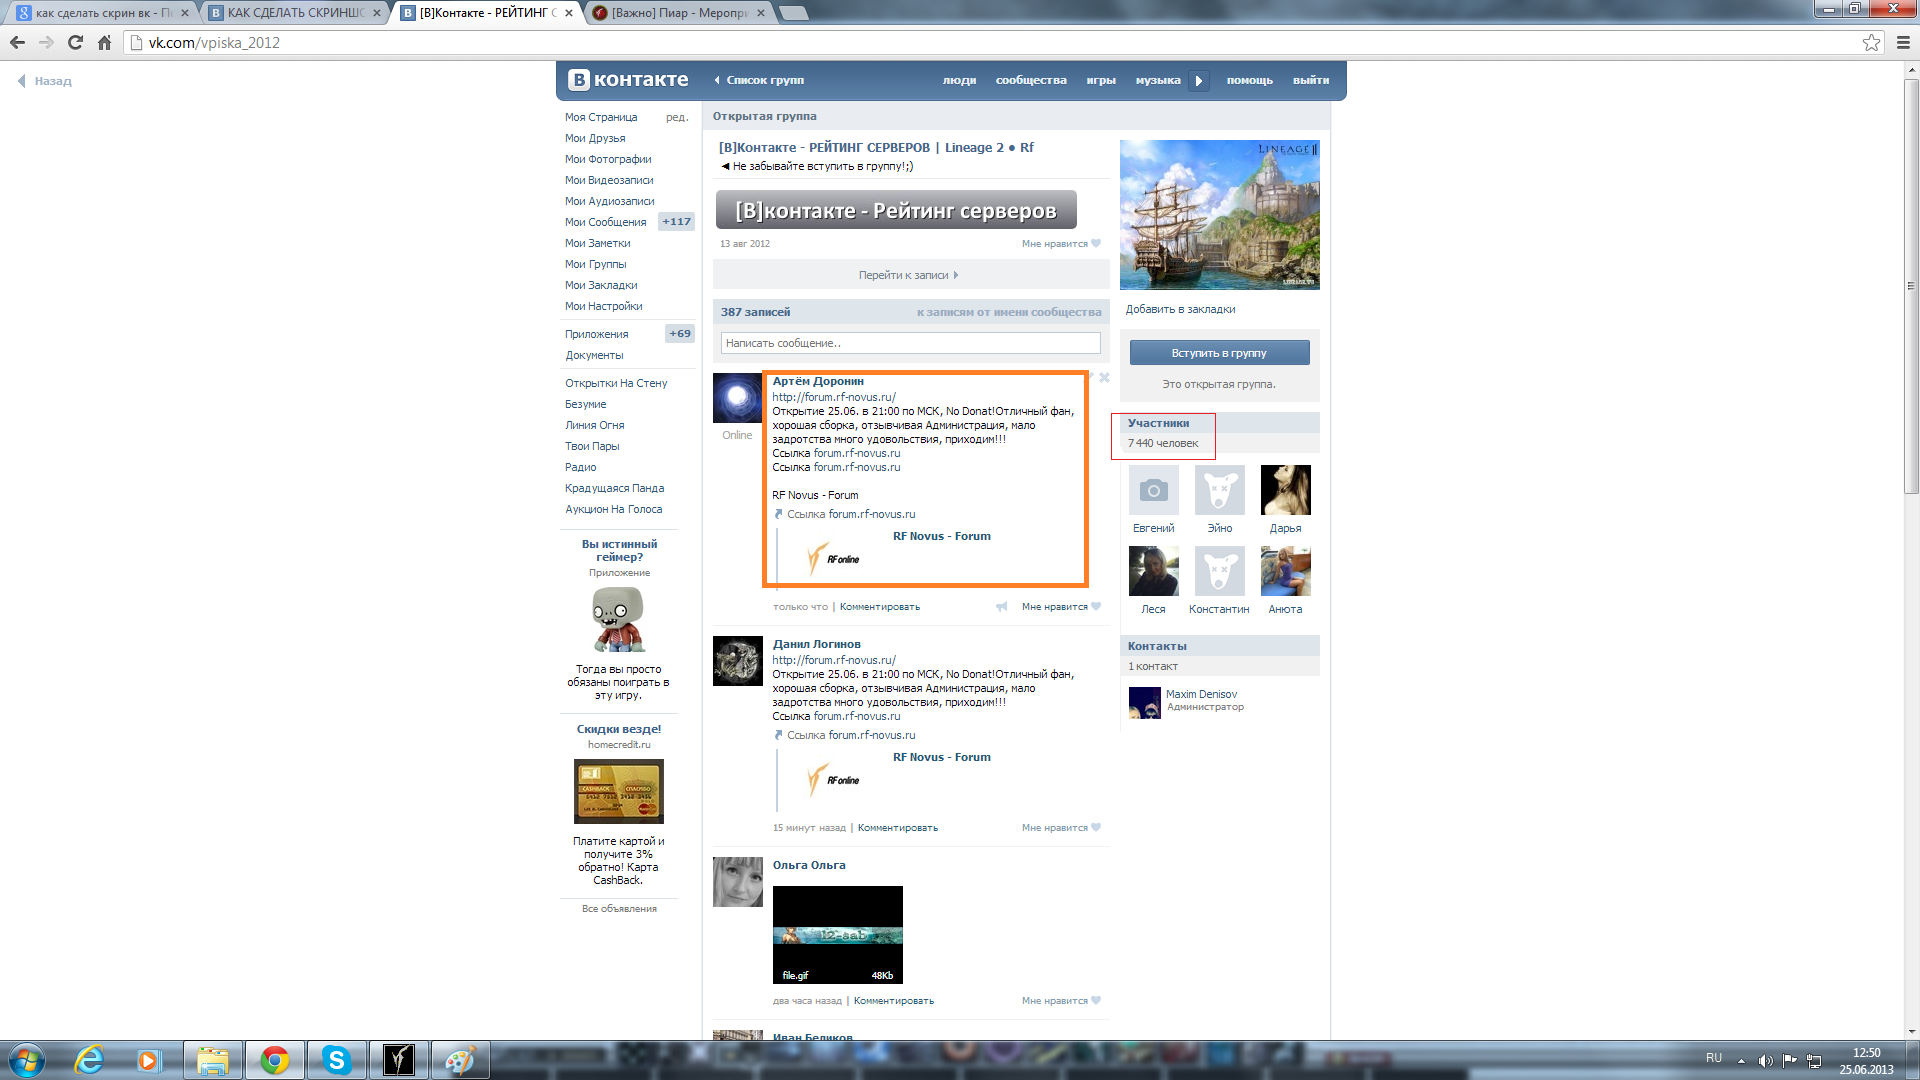
Task: Open 'сообщества' header menu
Action: (1031, 80)
